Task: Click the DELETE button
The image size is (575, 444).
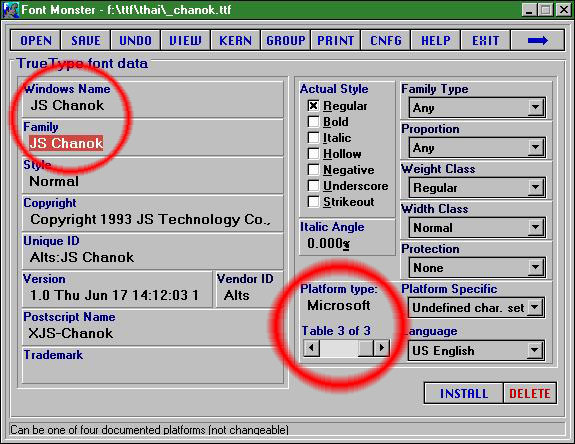Action: (x=530, y=393)
